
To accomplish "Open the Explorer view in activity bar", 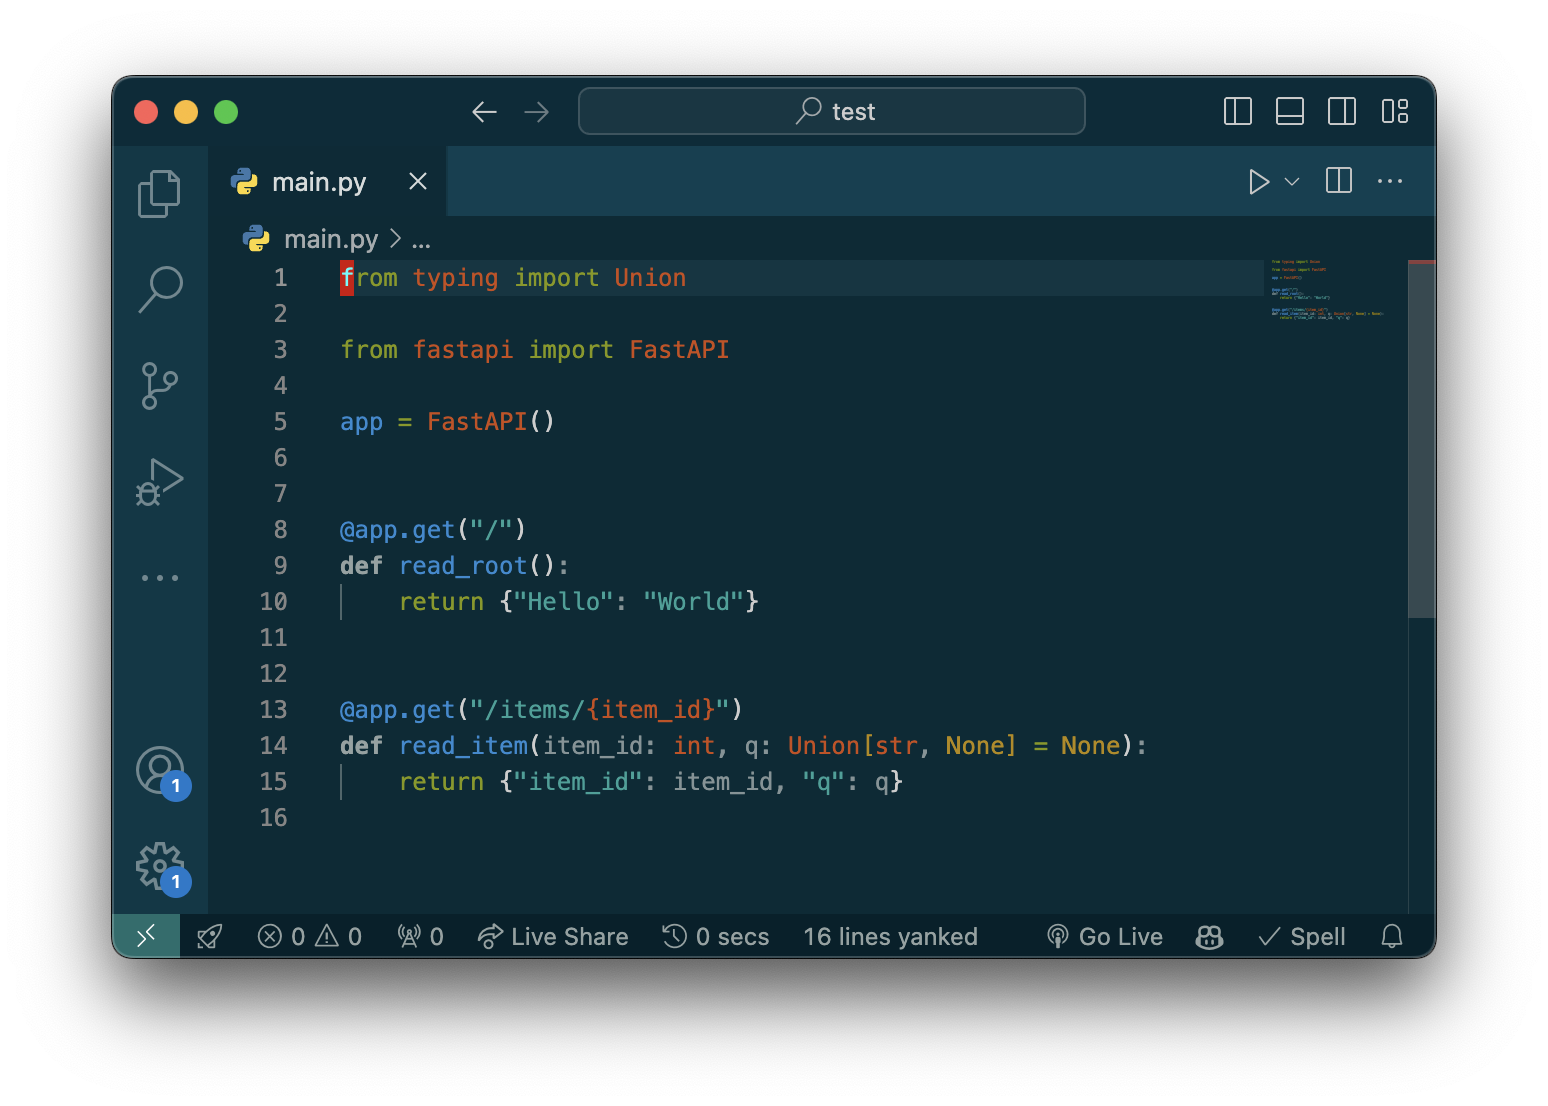I will pyautogui.click(x=159, y=194).
